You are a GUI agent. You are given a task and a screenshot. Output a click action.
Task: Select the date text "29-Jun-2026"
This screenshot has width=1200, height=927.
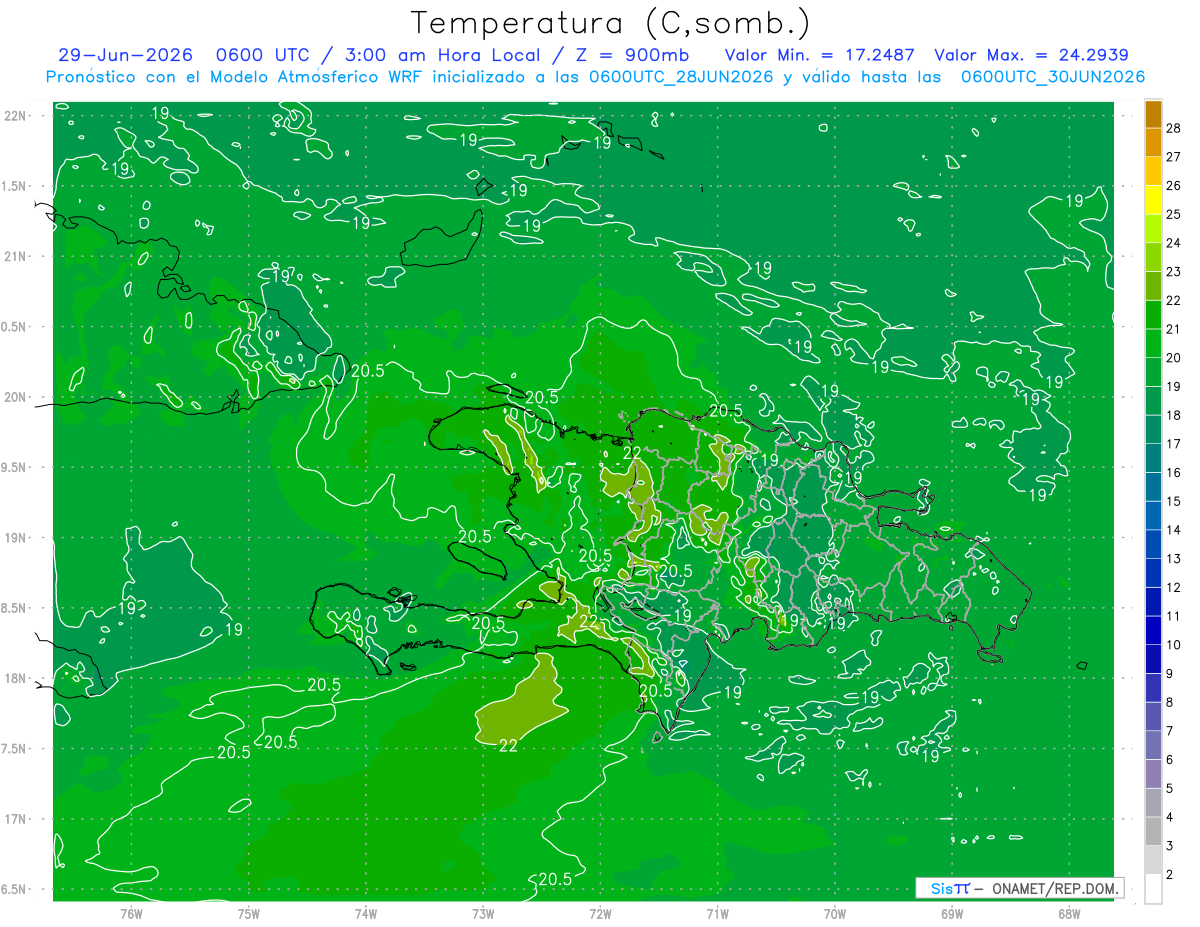[126, 55]
